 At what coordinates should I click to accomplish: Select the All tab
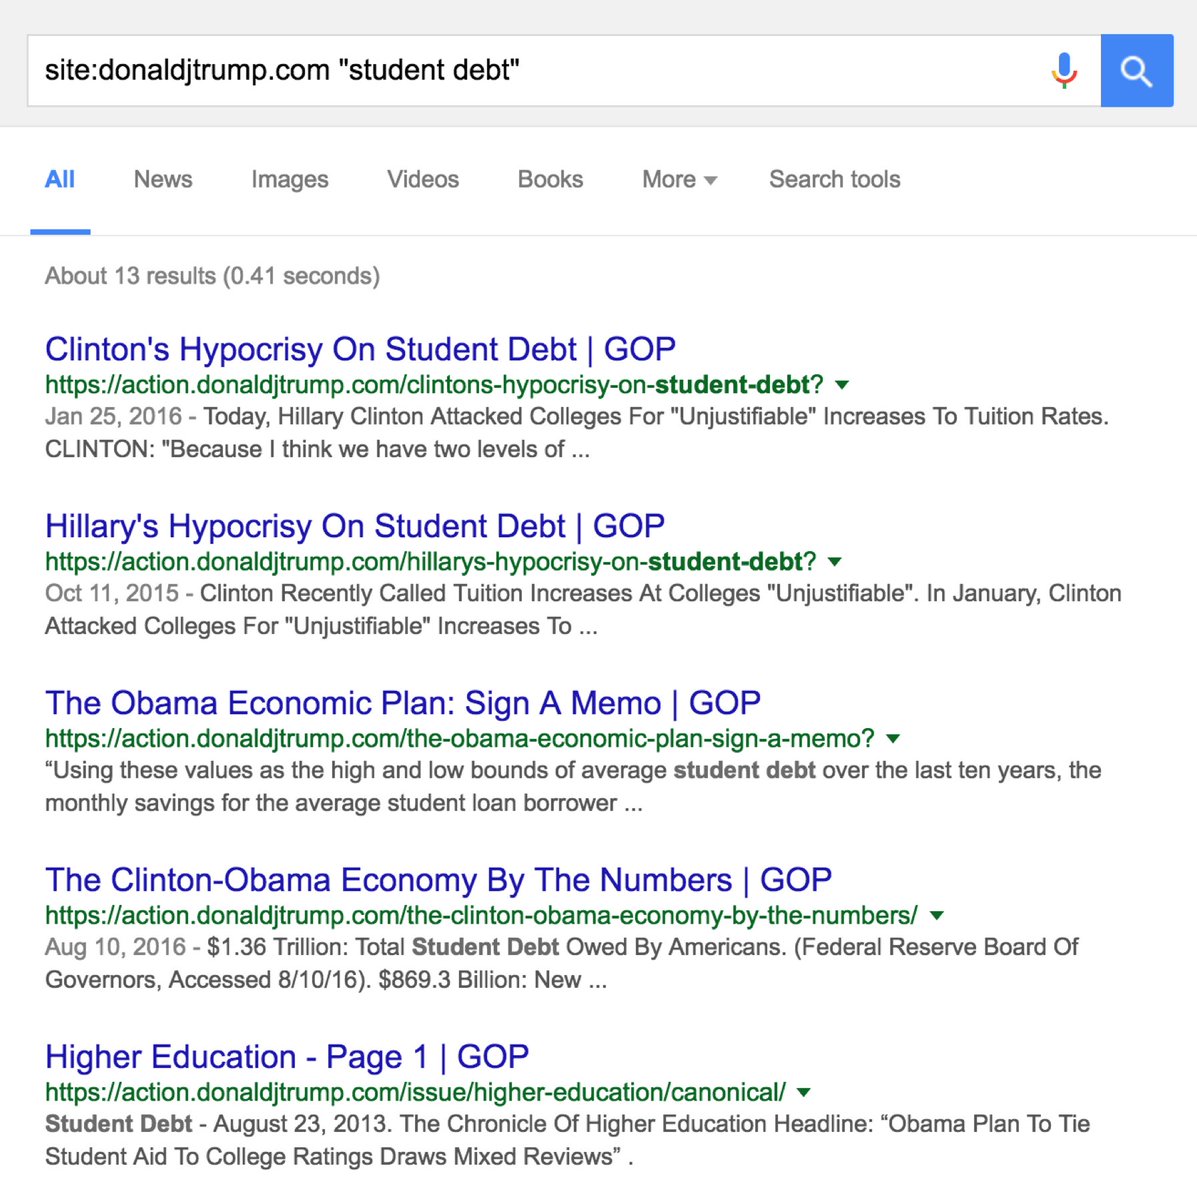[x=60, y=180]
